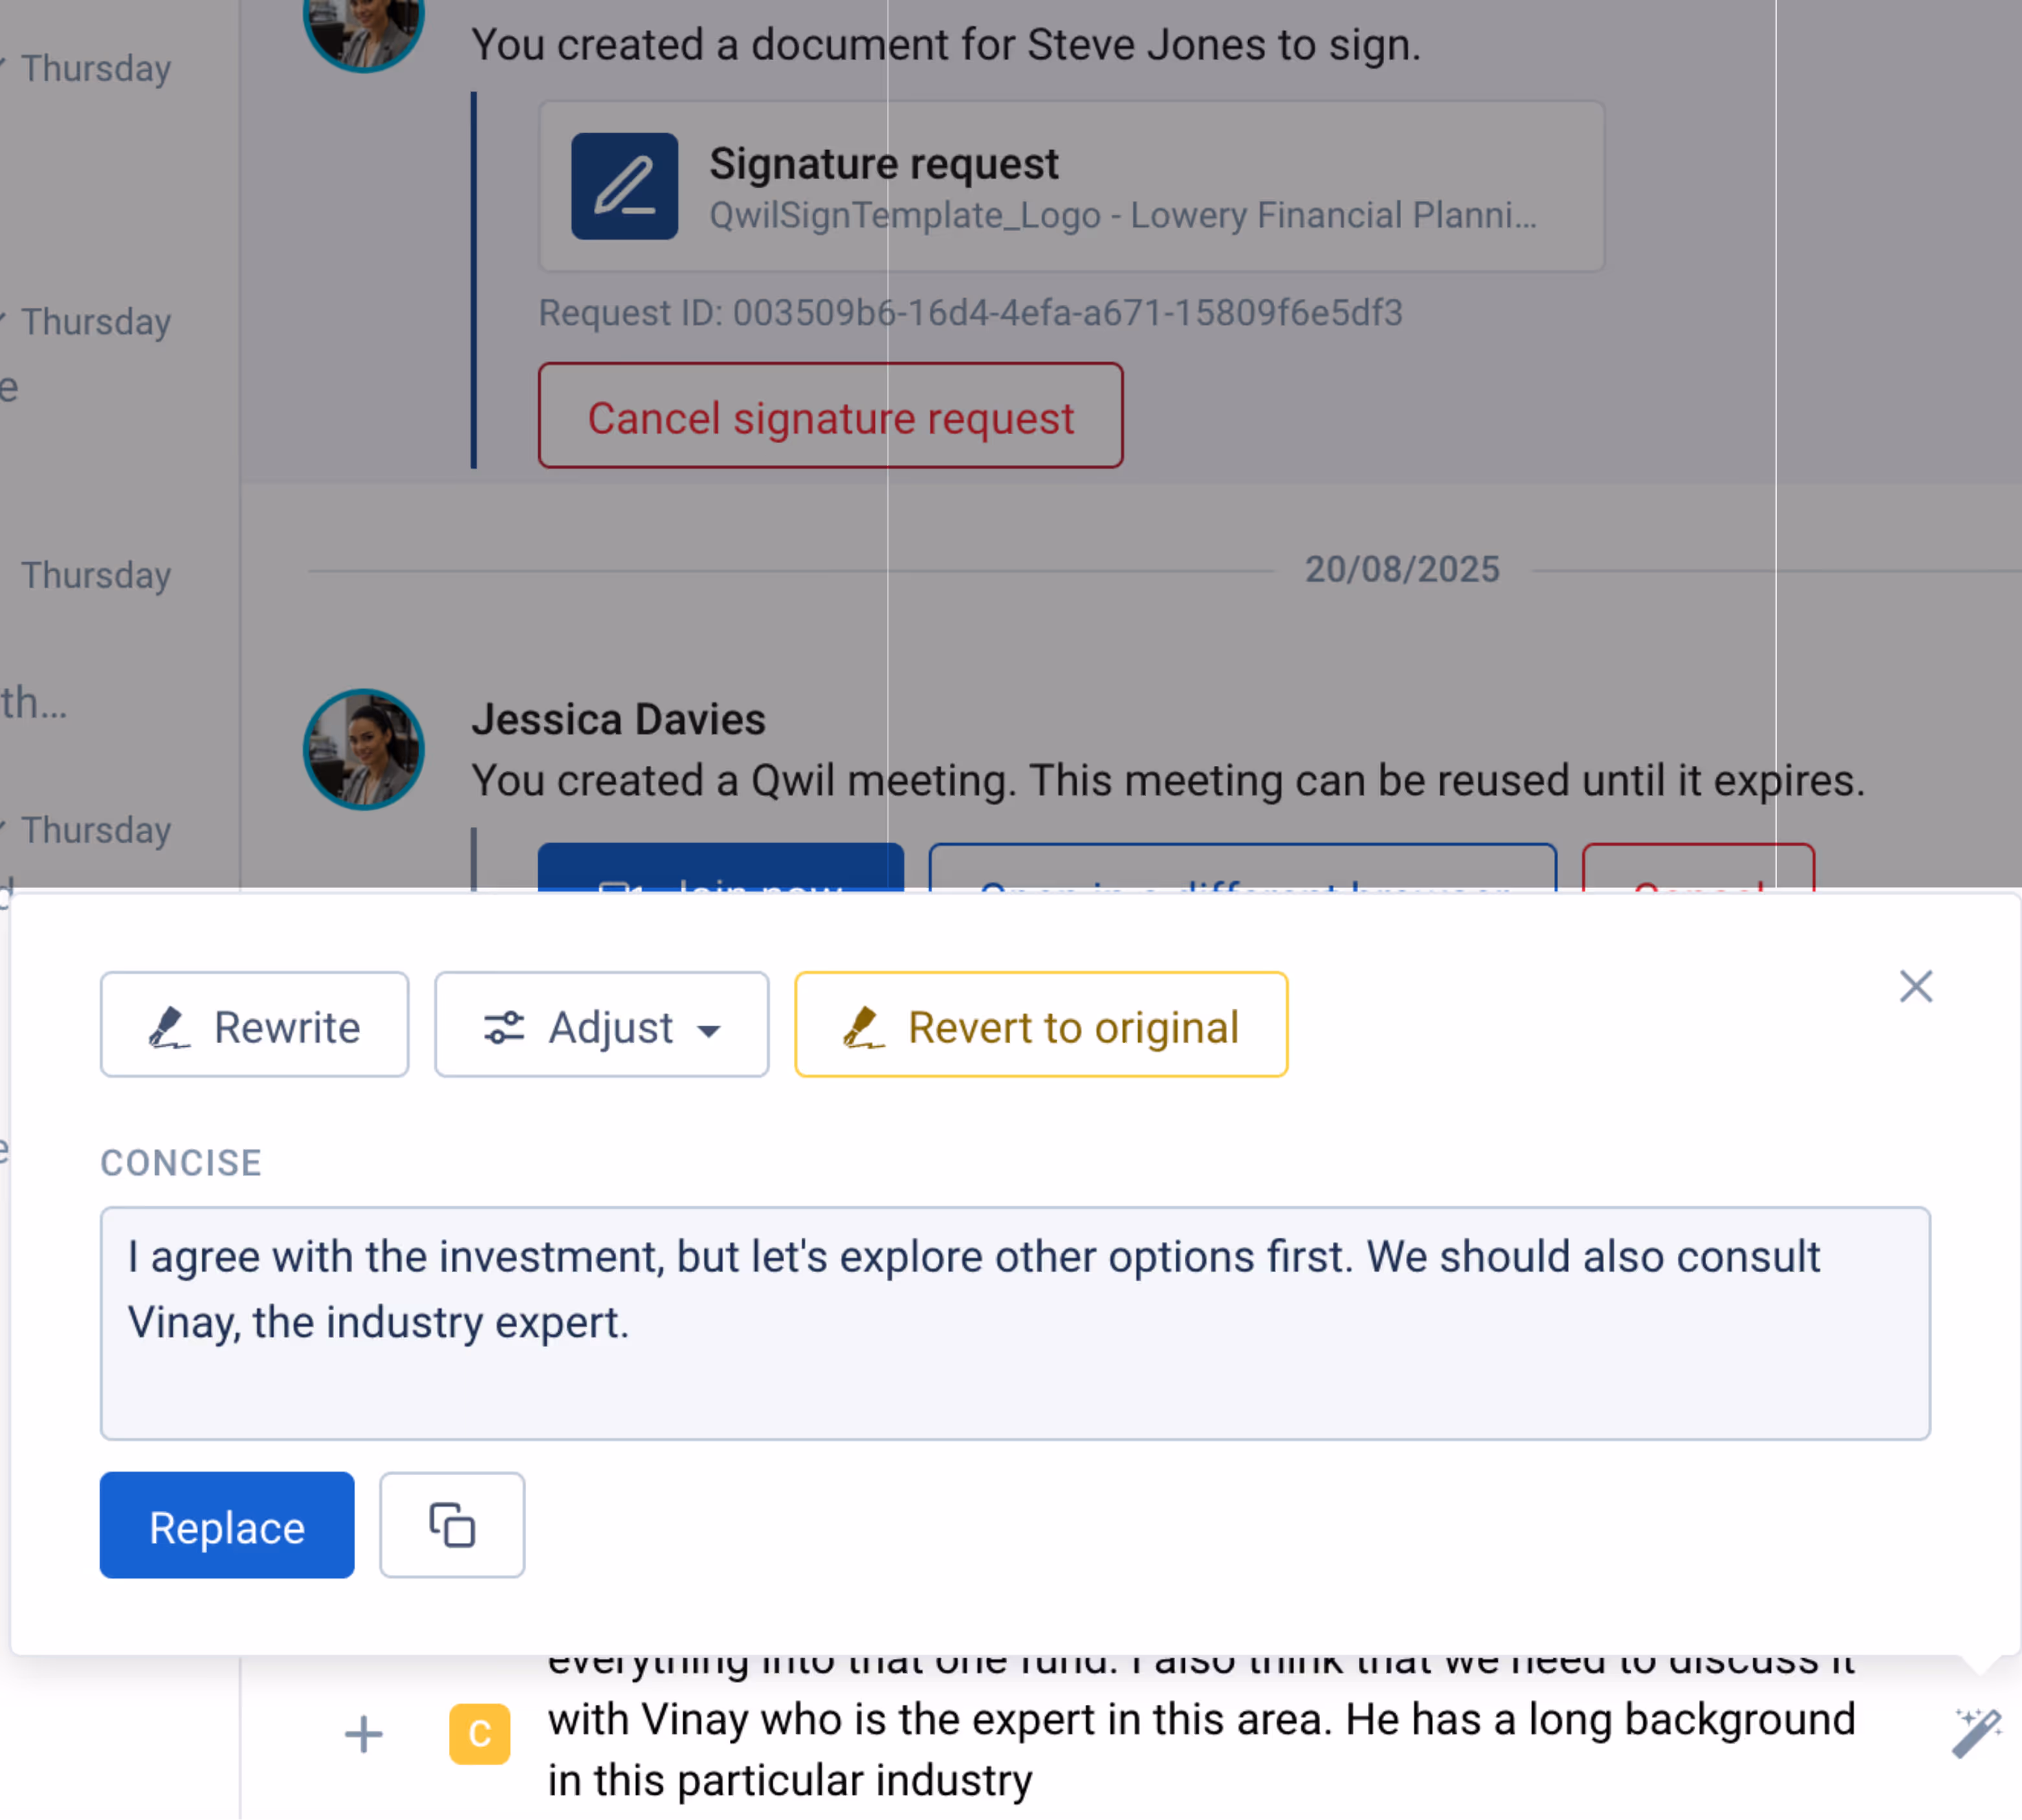
Task: Click the Join now meeting button
Action: [720, 868]
